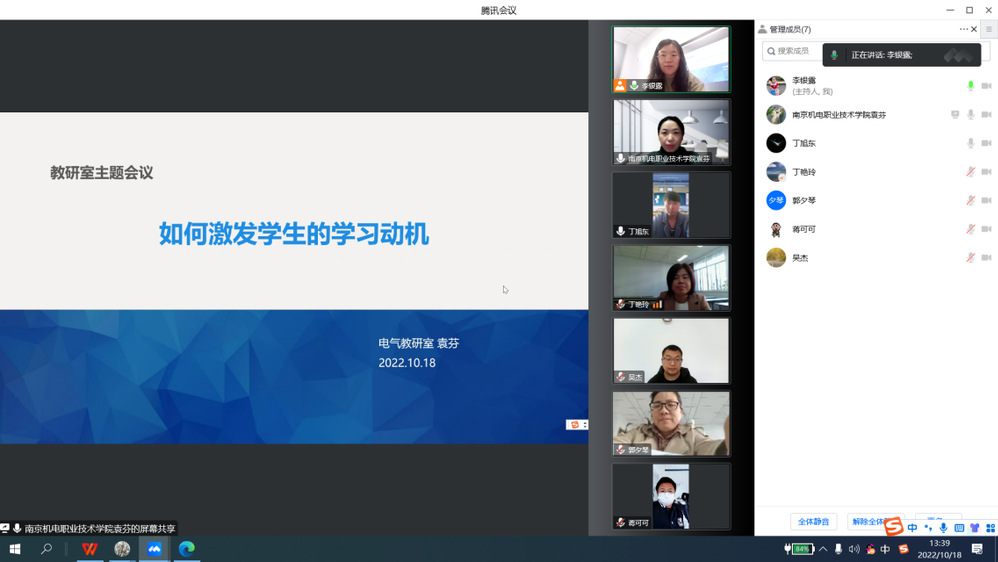Click the 解除全体静音 button

pos(867,522)
